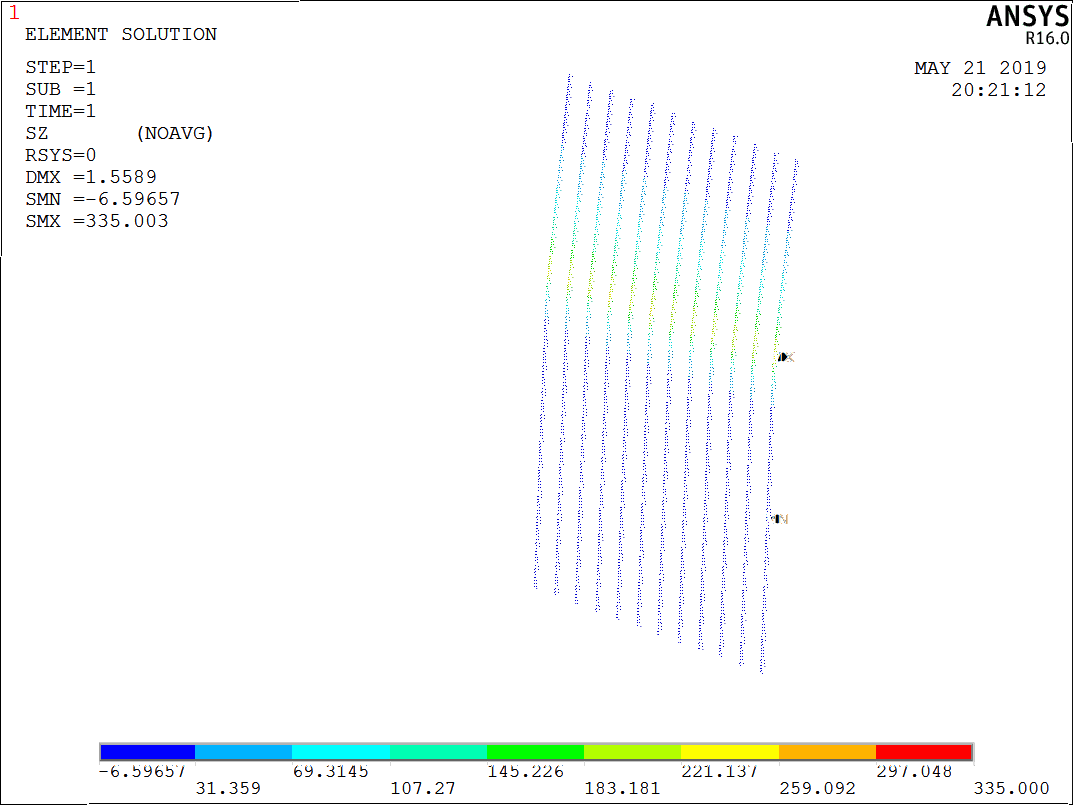
Task: Click the SZ label
Action: 37,133
